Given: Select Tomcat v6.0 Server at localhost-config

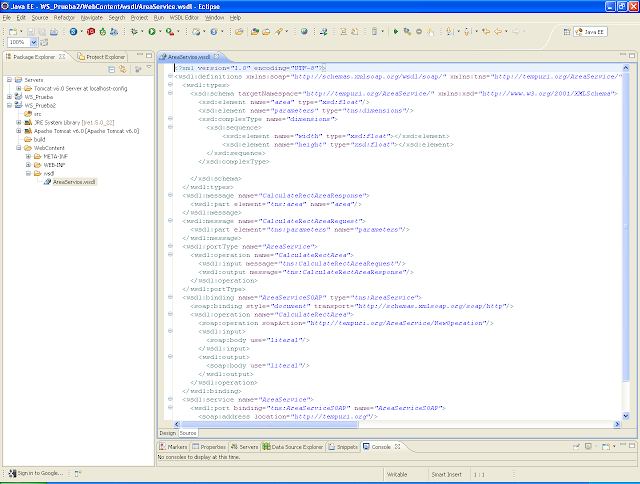Looking at the screenshot, I should click(x=80, y=89).
